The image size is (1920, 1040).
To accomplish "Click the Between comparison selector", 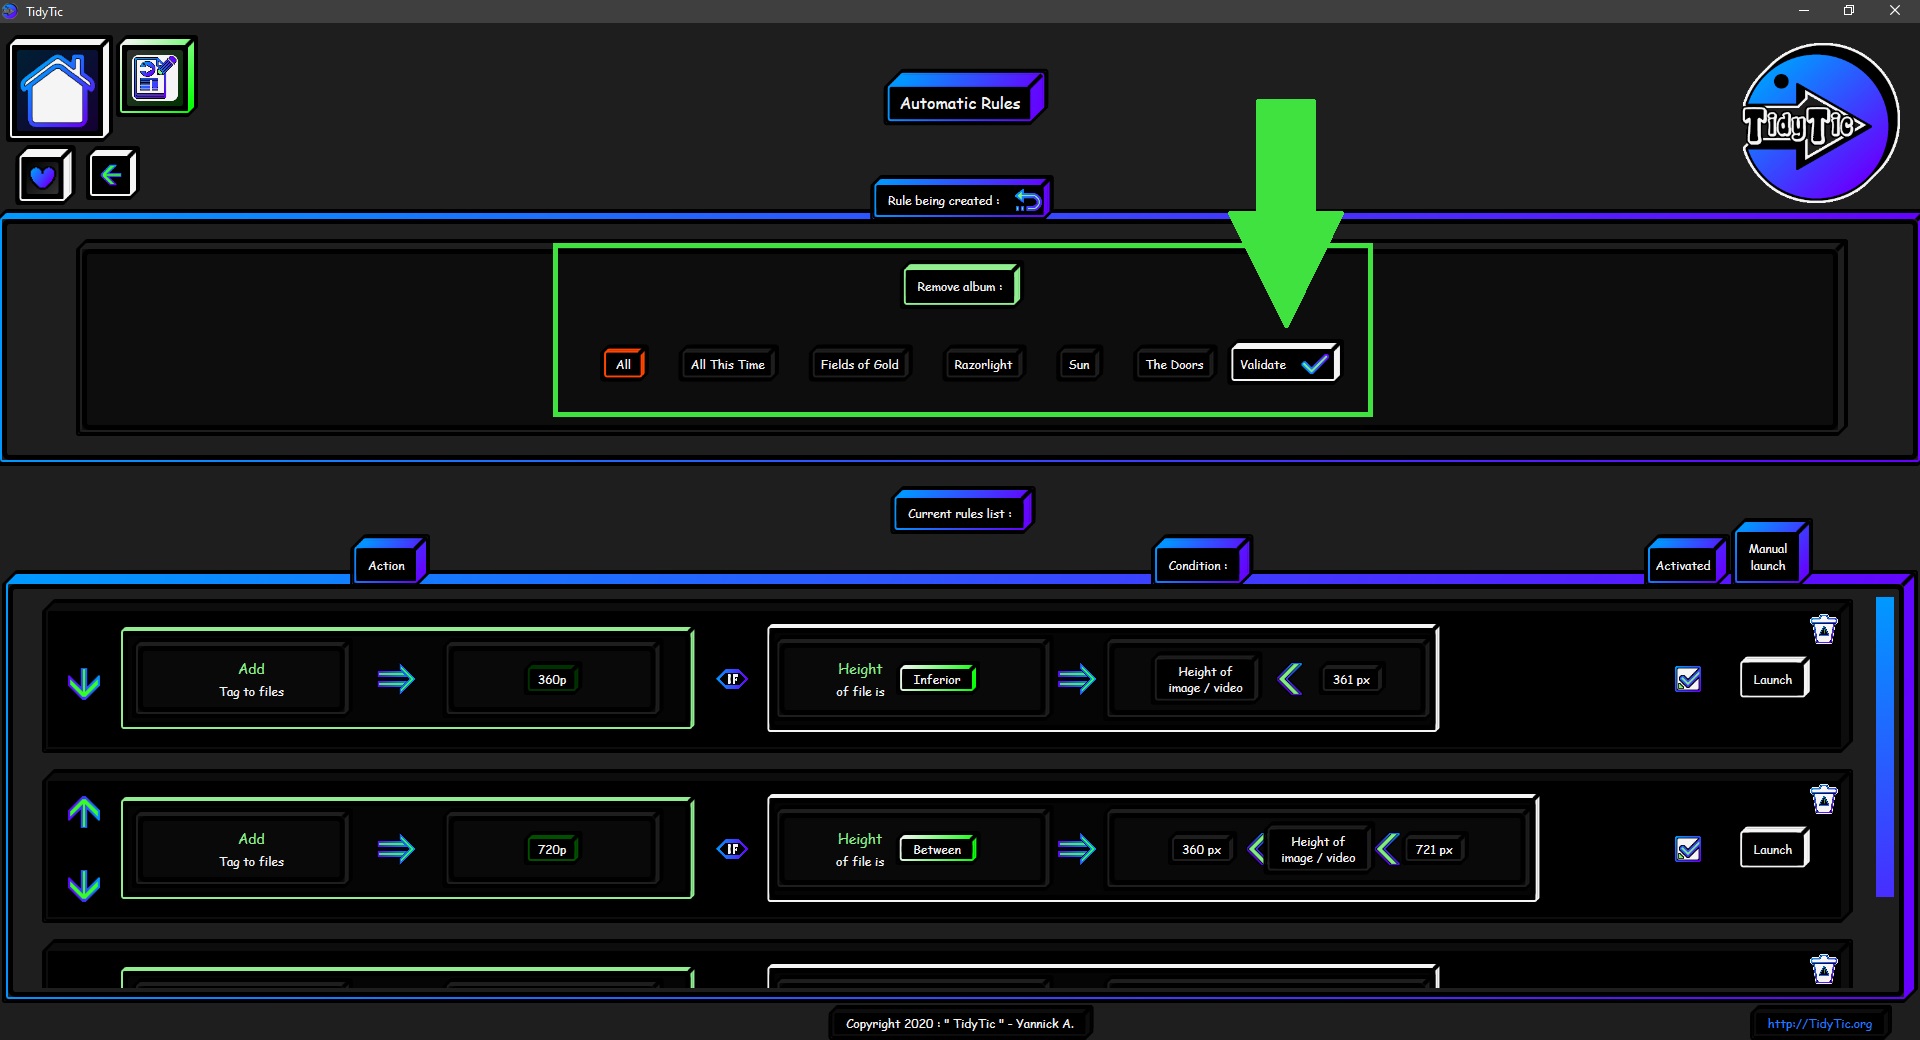I will (937, 849).
